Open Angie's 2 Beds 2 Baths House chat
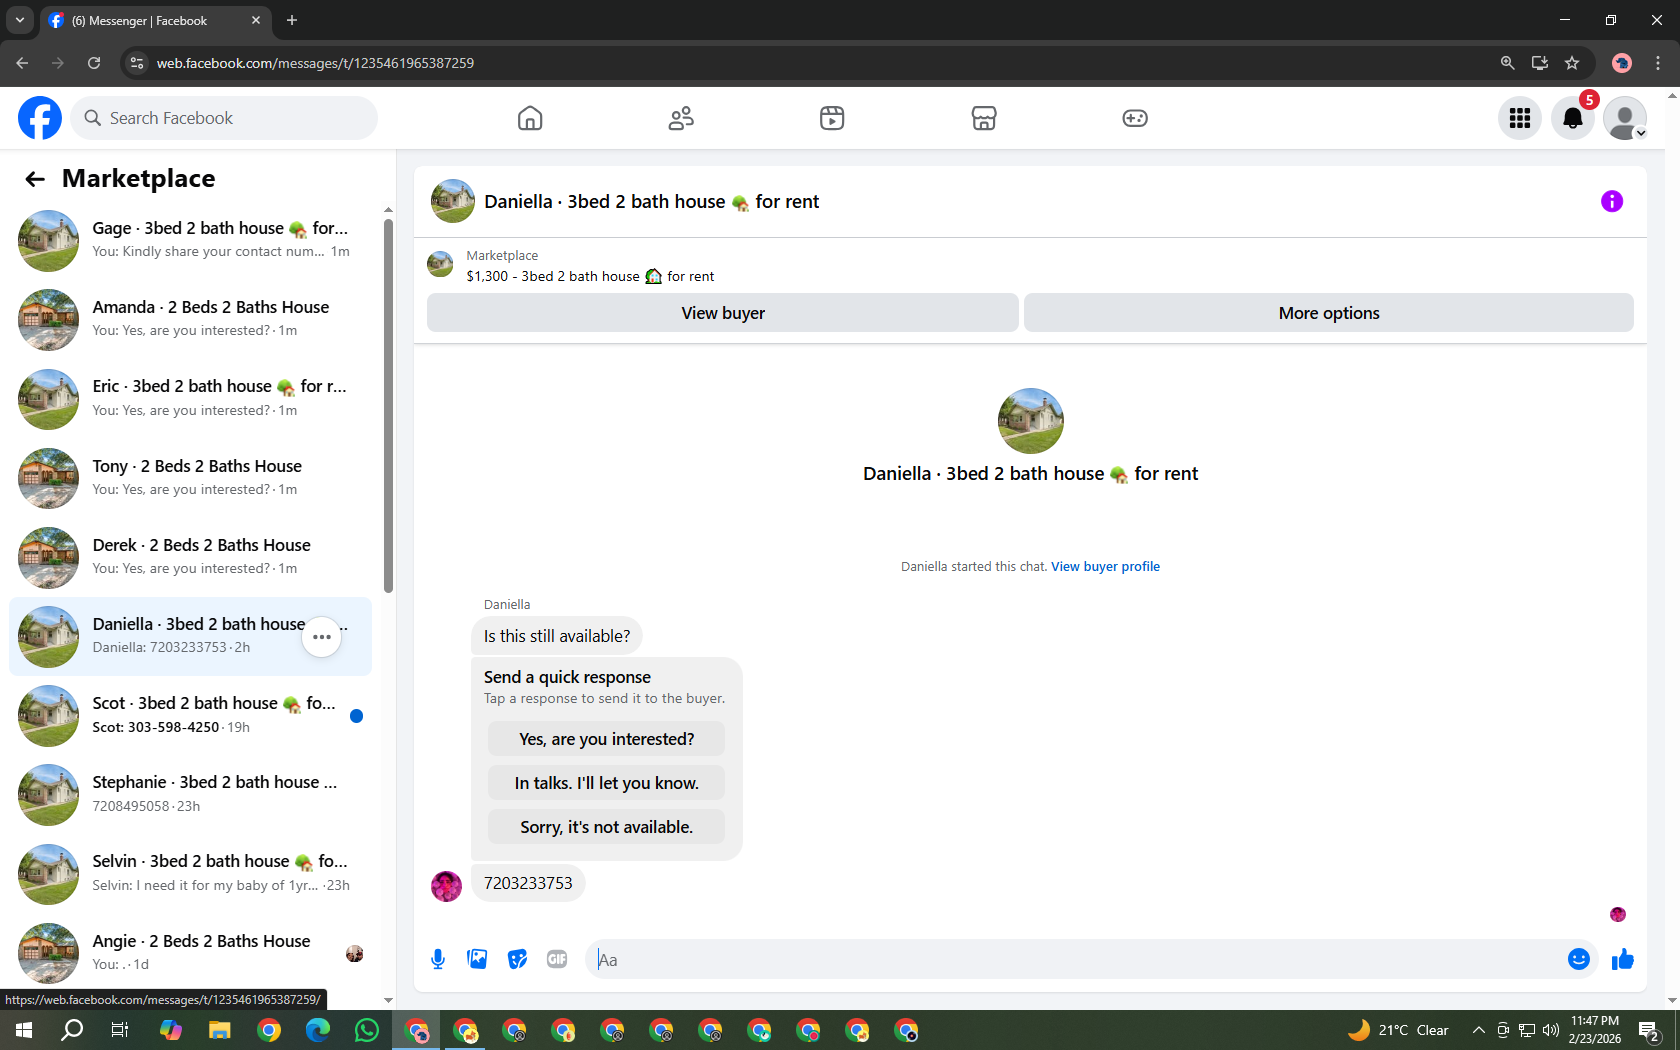 pyautogui.click(x=190, y=953)
